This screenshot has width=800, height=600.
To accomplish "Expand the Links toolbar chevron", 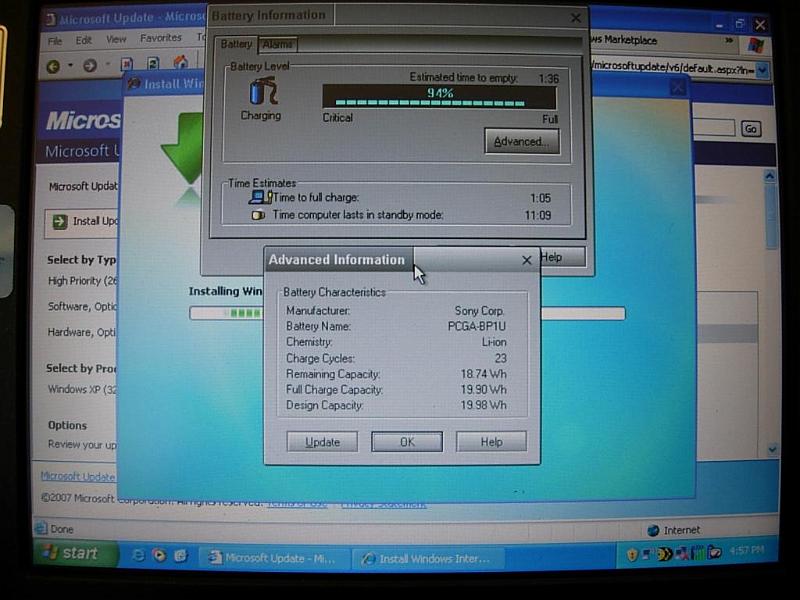I will click(x=729, y=40).
